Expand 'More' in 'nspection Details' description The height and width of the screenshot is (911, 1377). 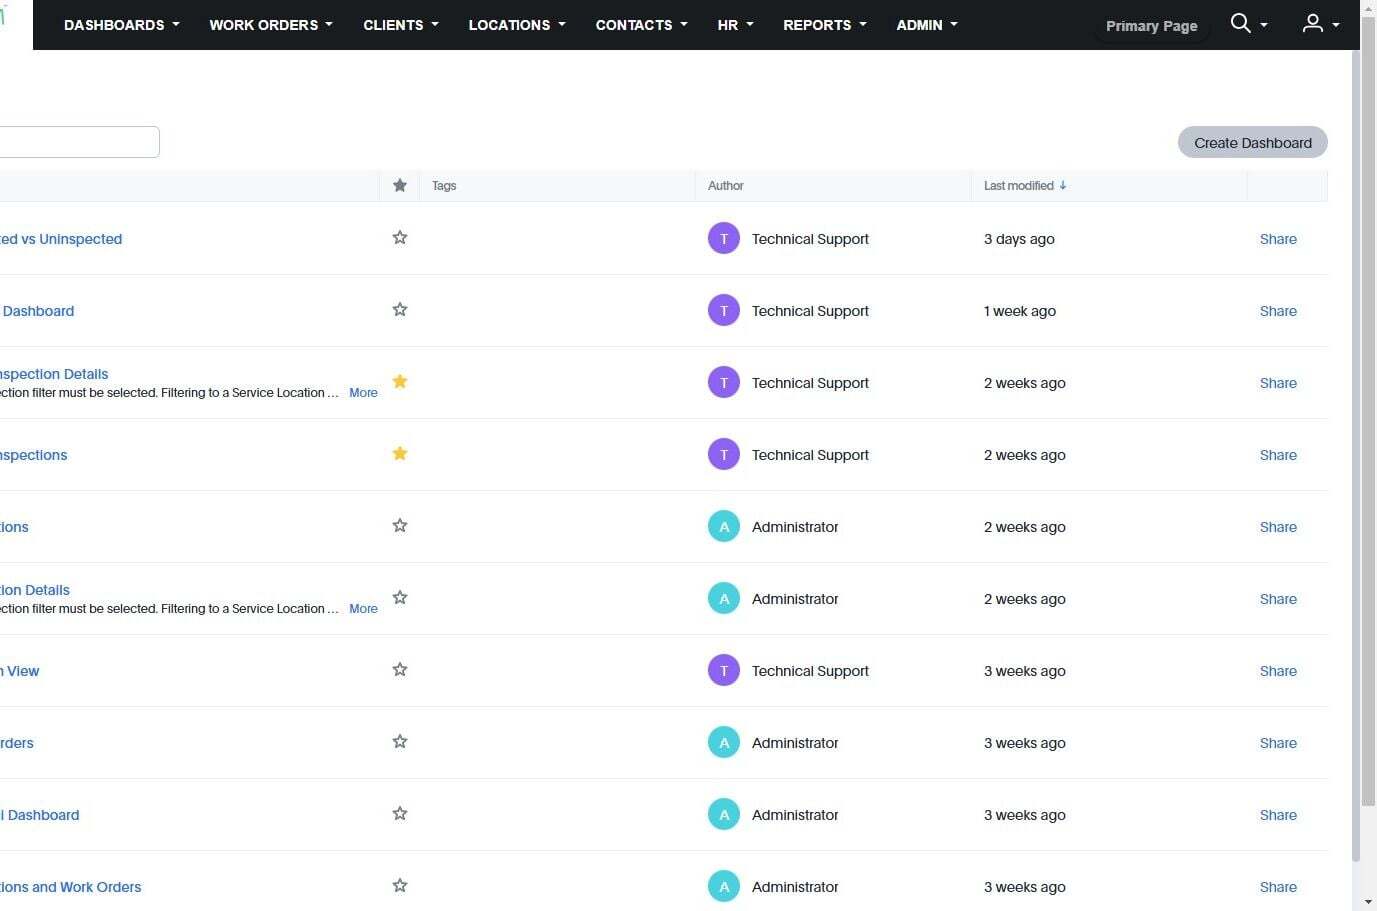pos(363,393)
